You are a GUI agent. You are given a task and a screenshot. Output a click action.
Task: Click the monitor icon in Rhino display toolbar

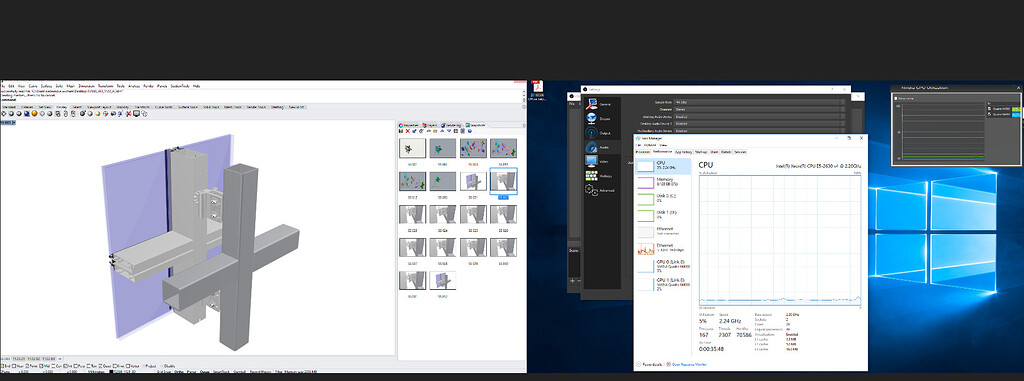coord(136,114)
